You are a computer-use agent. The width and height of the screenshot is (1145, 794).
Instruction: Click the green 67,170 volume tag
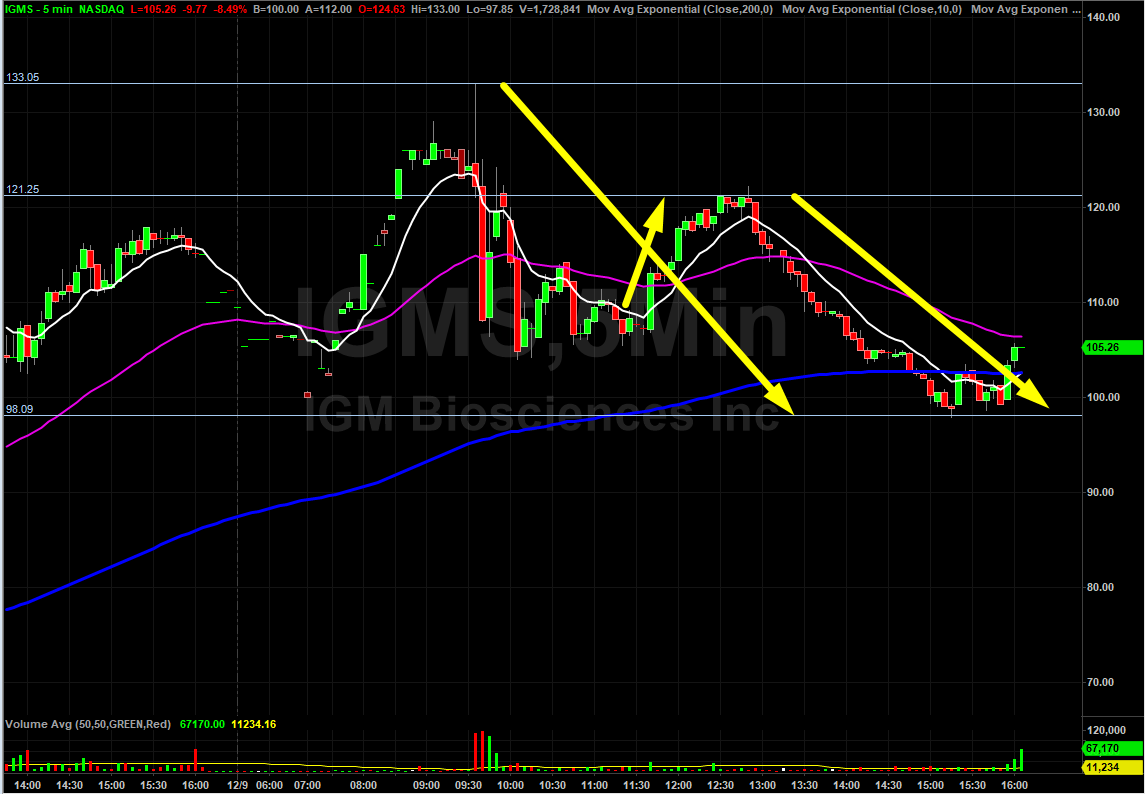tap(1108, 748)
